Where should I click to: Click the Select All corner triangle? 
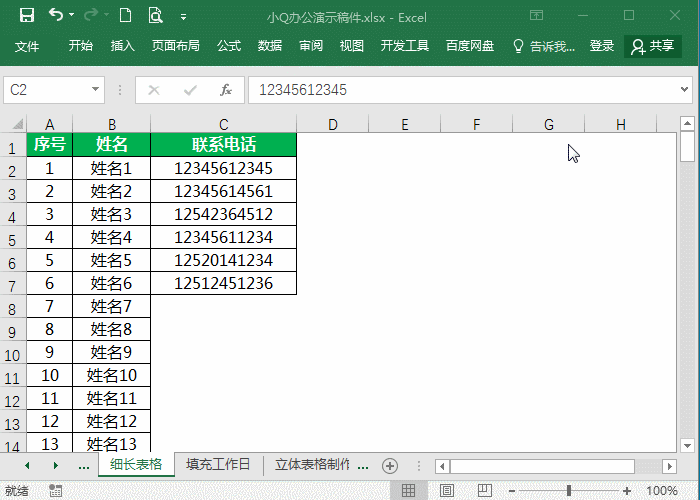(x=17, y=124)
